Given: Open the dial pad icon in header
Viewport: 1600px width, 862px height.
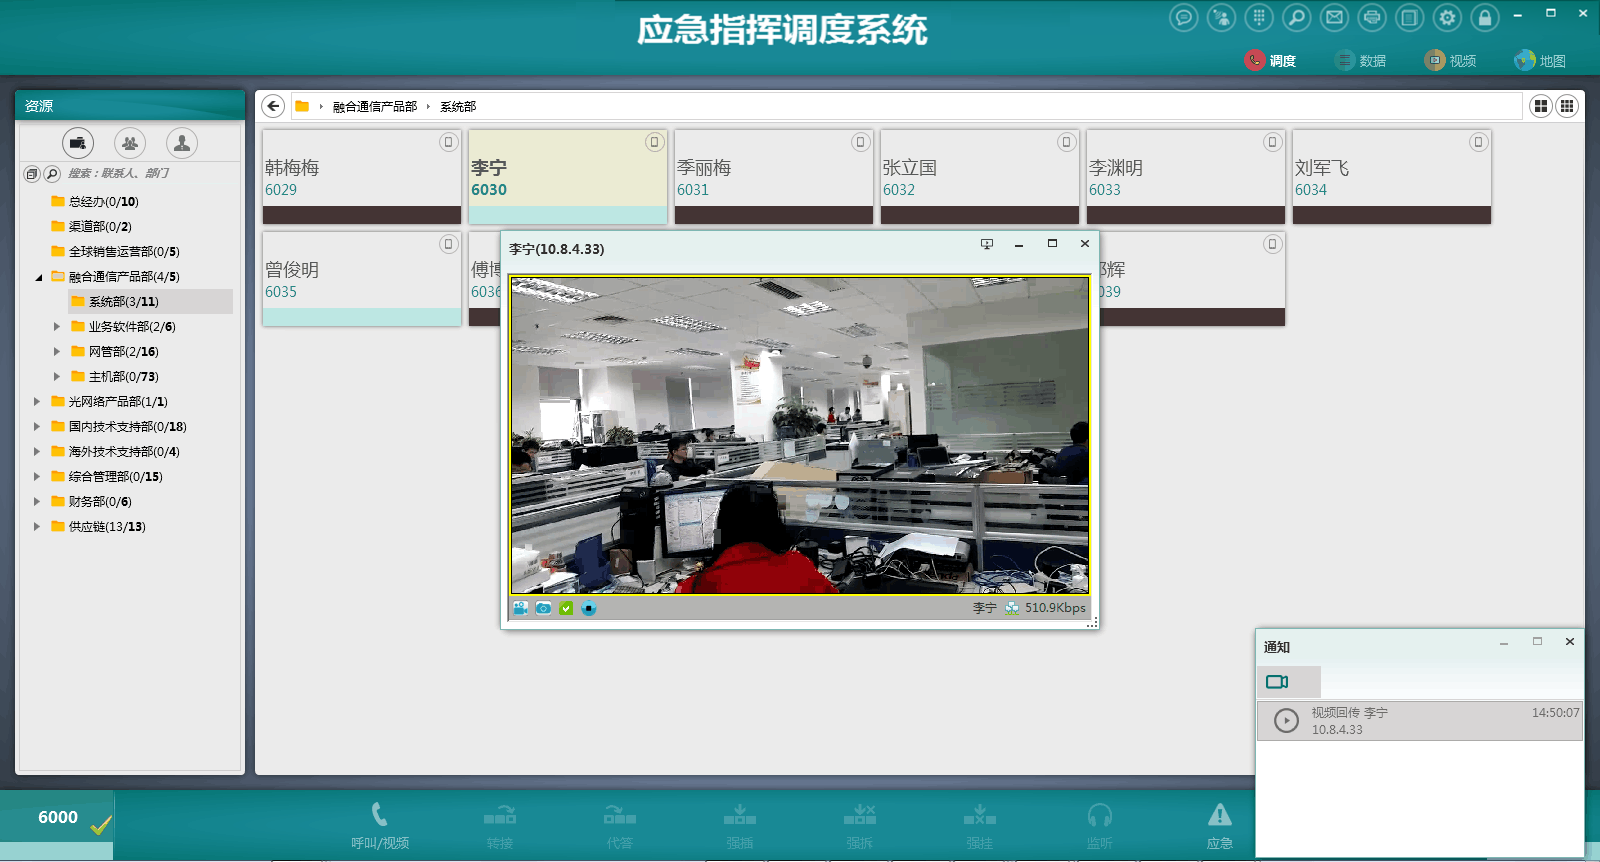Looking at the screenshot, I should (x=1259, y=17).
